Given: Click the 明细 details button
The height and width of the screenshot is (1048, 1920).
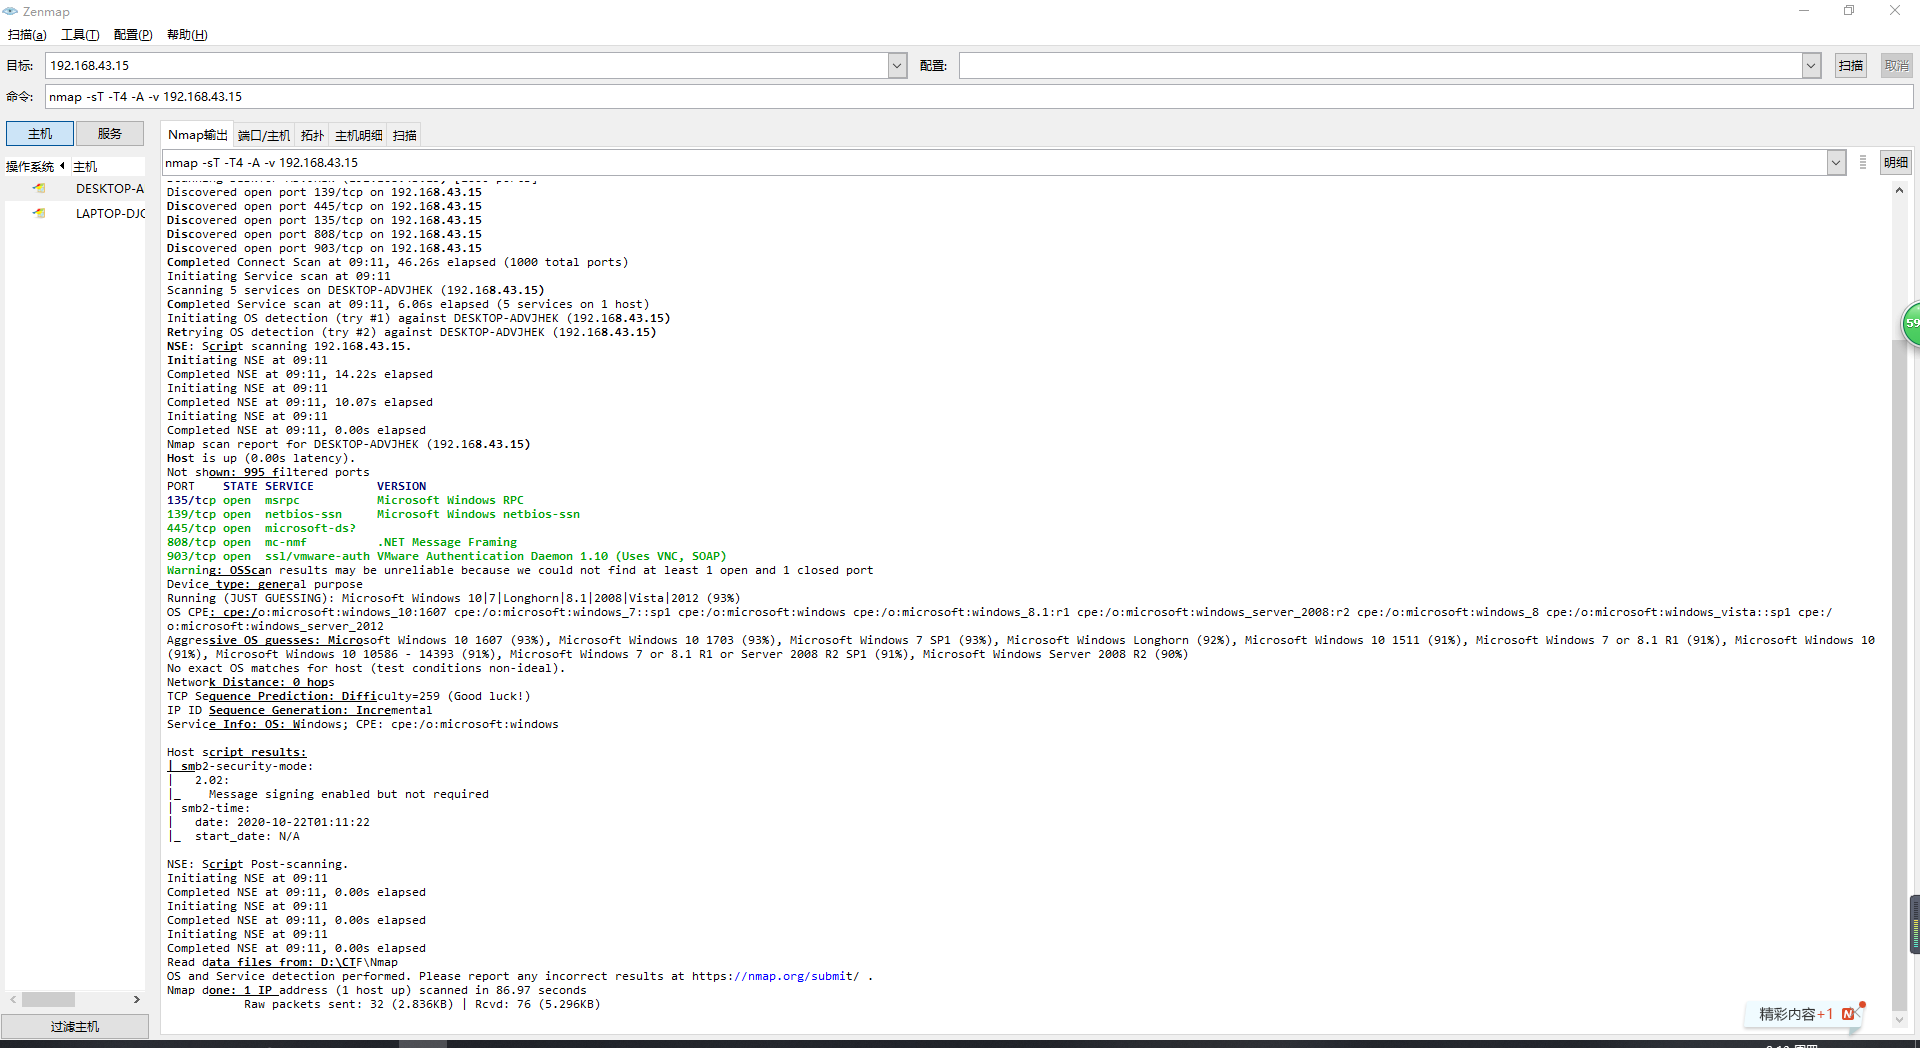Looking at the screenshot, I should 1896,162.
